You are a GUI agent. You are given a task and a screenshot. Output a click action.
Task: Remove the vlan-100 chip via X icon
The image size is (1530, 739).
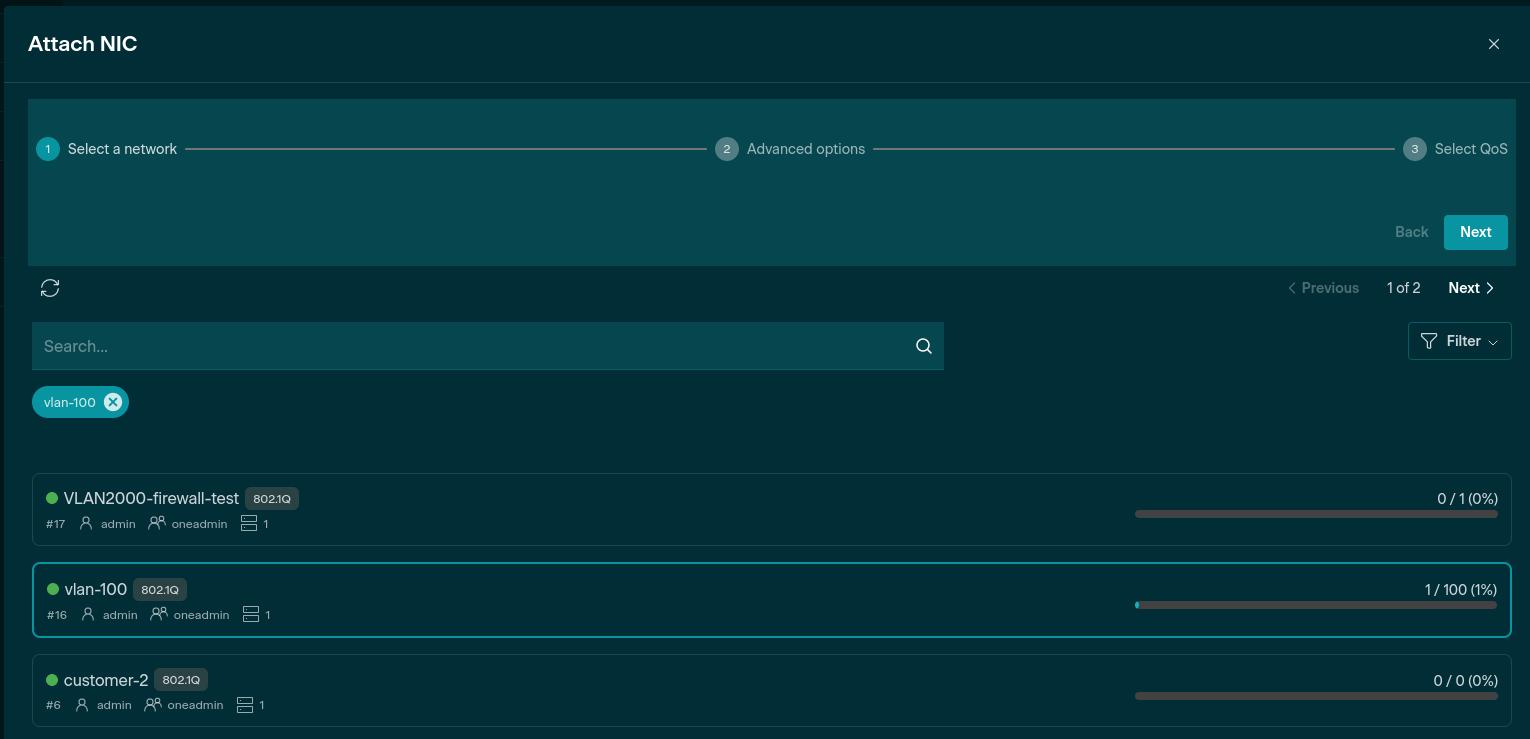point(113,402)
